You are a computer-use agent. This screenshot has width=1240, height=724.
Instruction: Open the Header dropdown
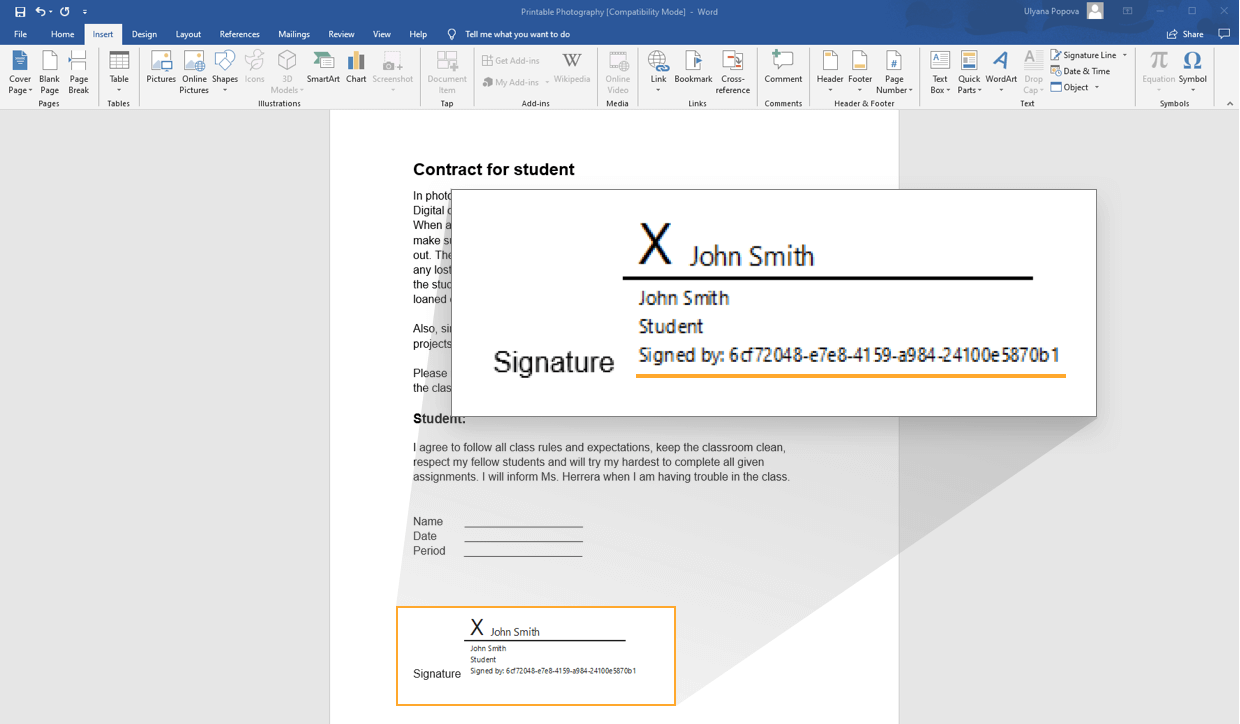point(830,72)
